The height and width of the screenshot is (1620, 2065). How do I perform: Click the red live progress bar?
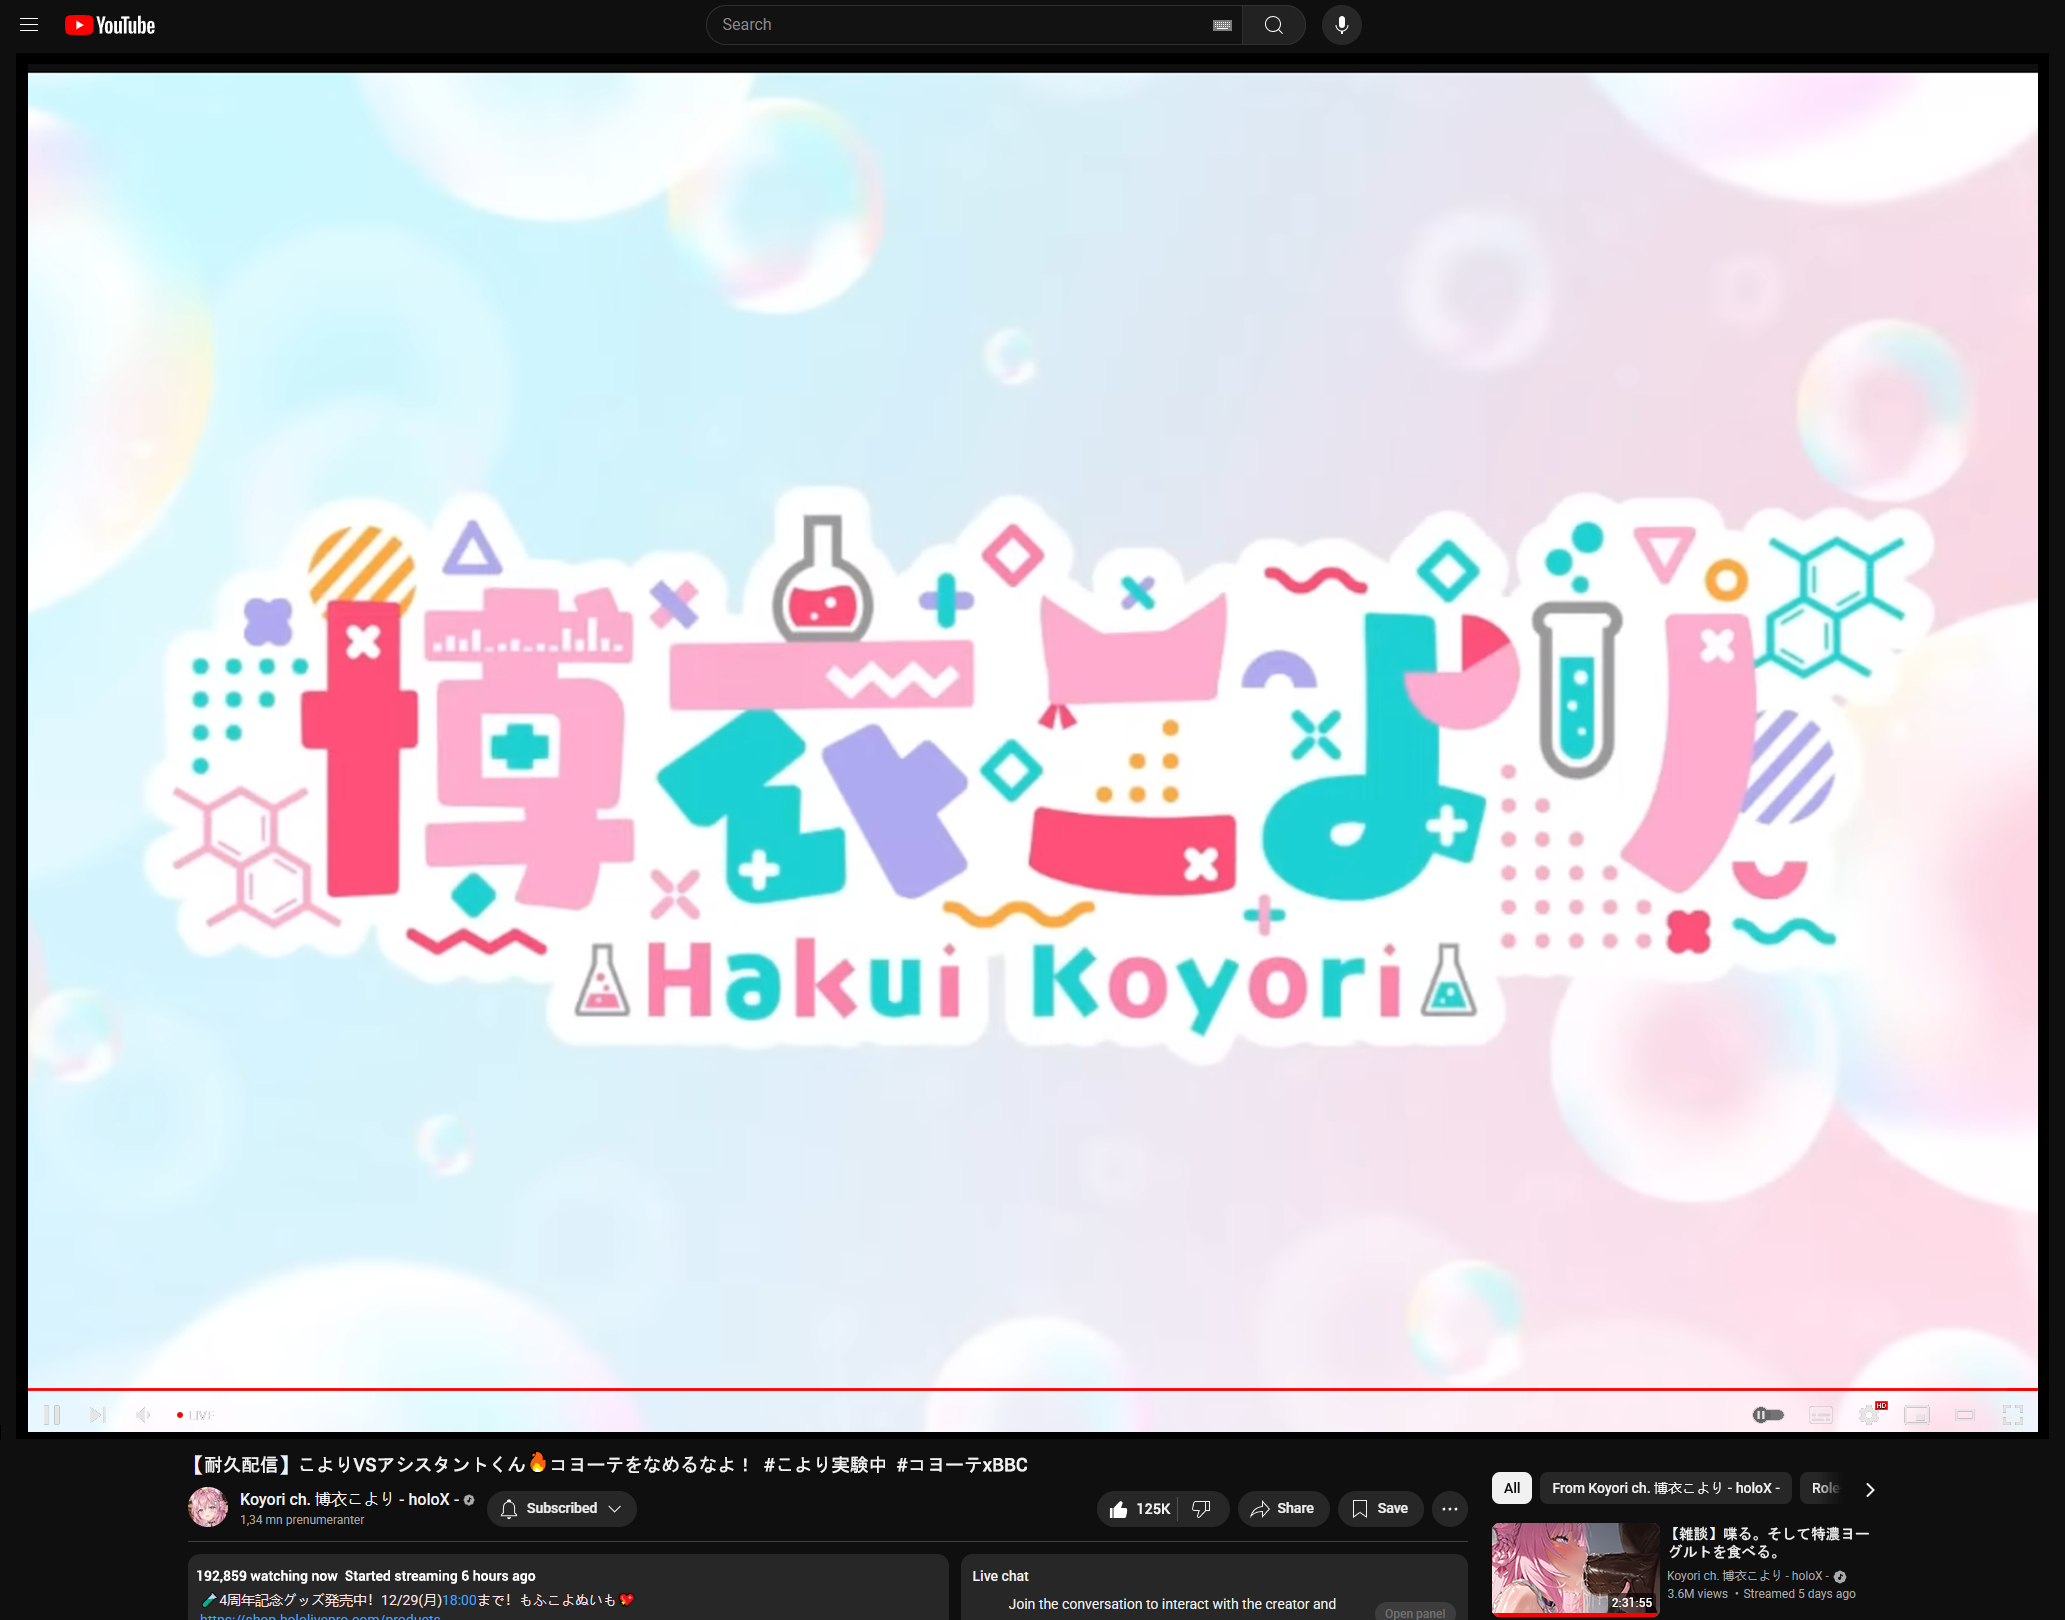click(x=1032, y=1389)
